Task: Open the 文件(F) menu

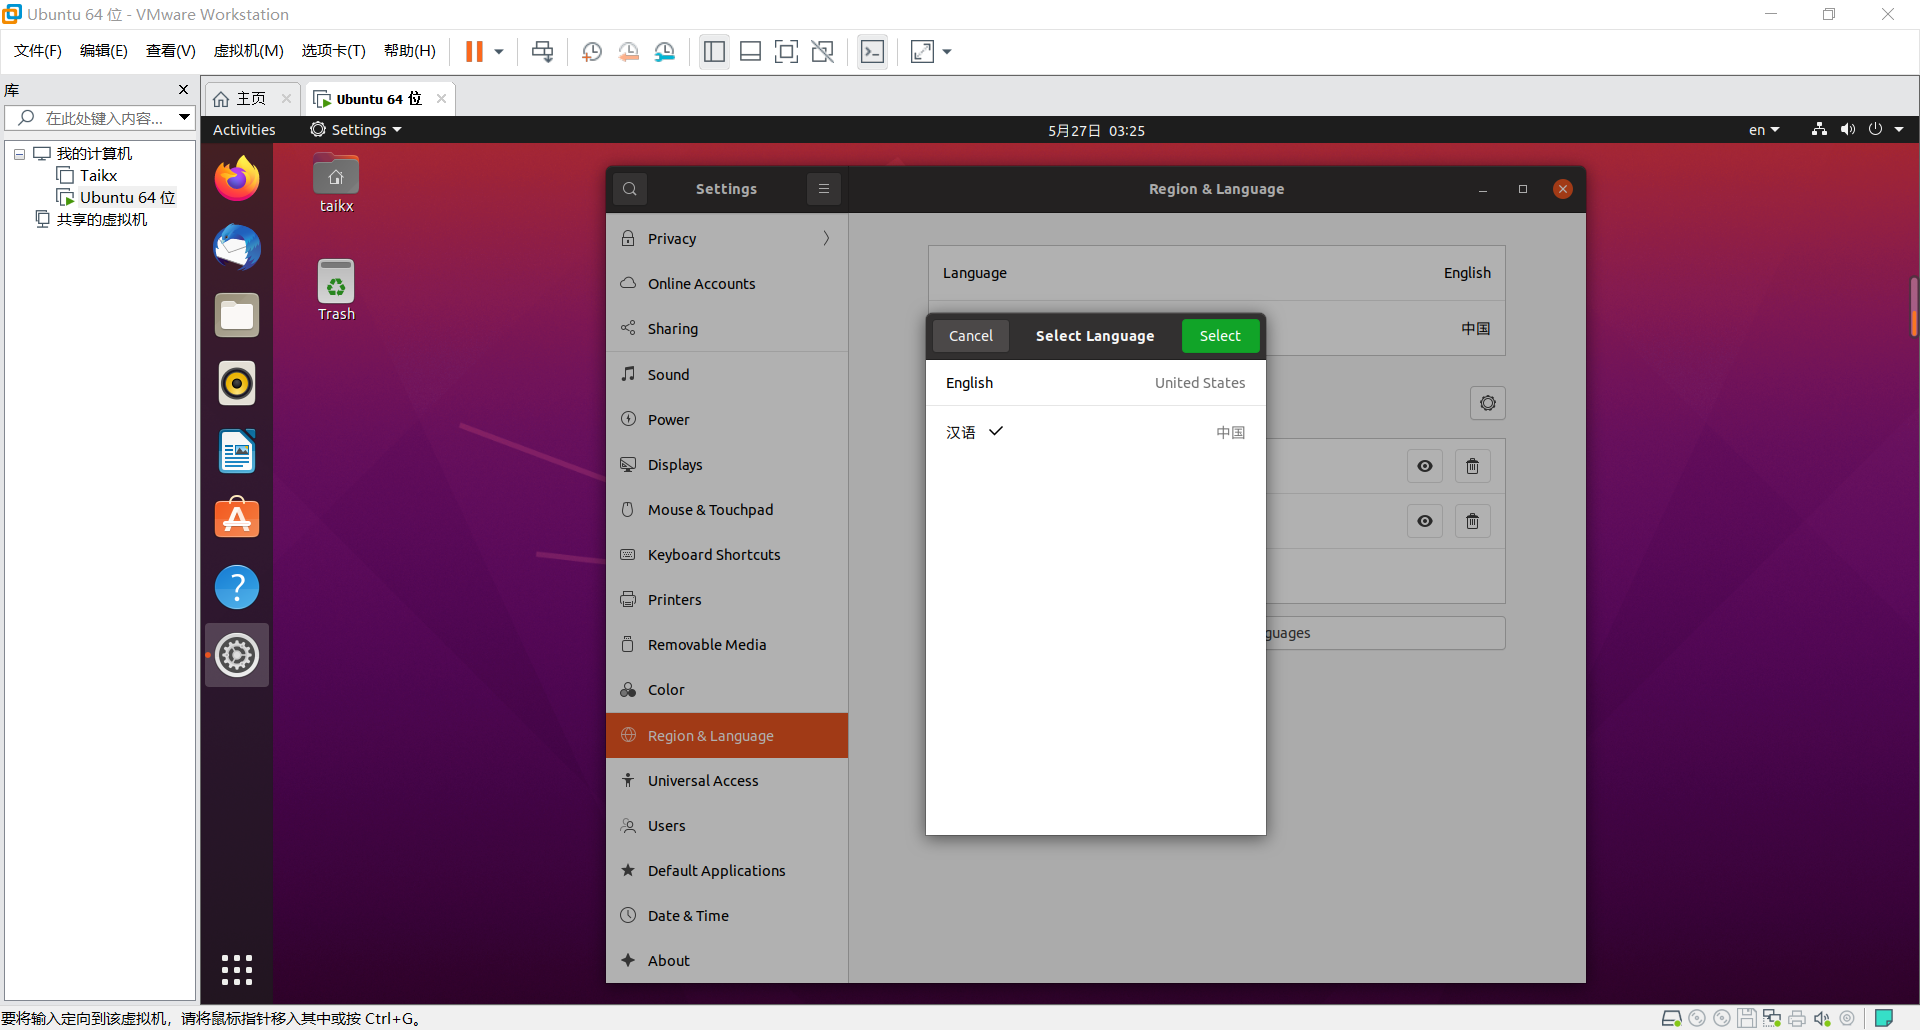Action: pyautogui.click(x=38, y=51)
